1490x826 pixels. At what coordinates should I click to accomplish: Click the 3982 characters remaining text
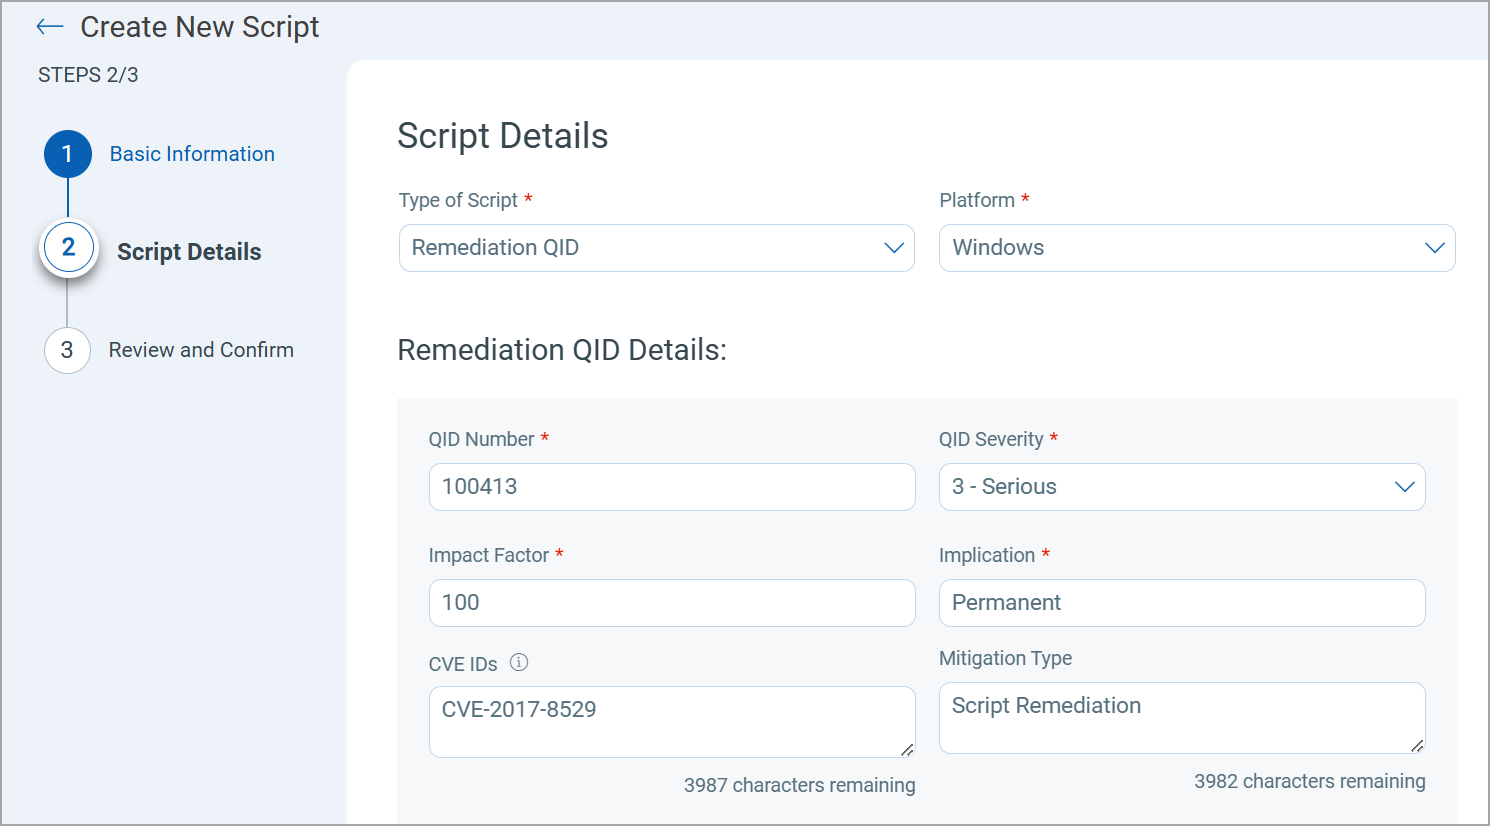pos(1310,781)
